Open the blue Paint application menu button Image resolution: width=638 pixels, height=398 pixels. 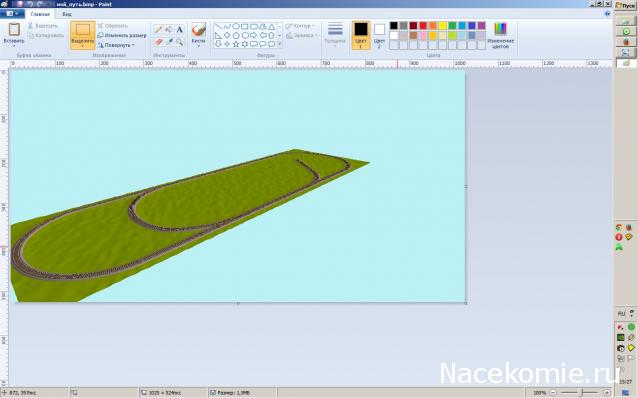[12, 14]
